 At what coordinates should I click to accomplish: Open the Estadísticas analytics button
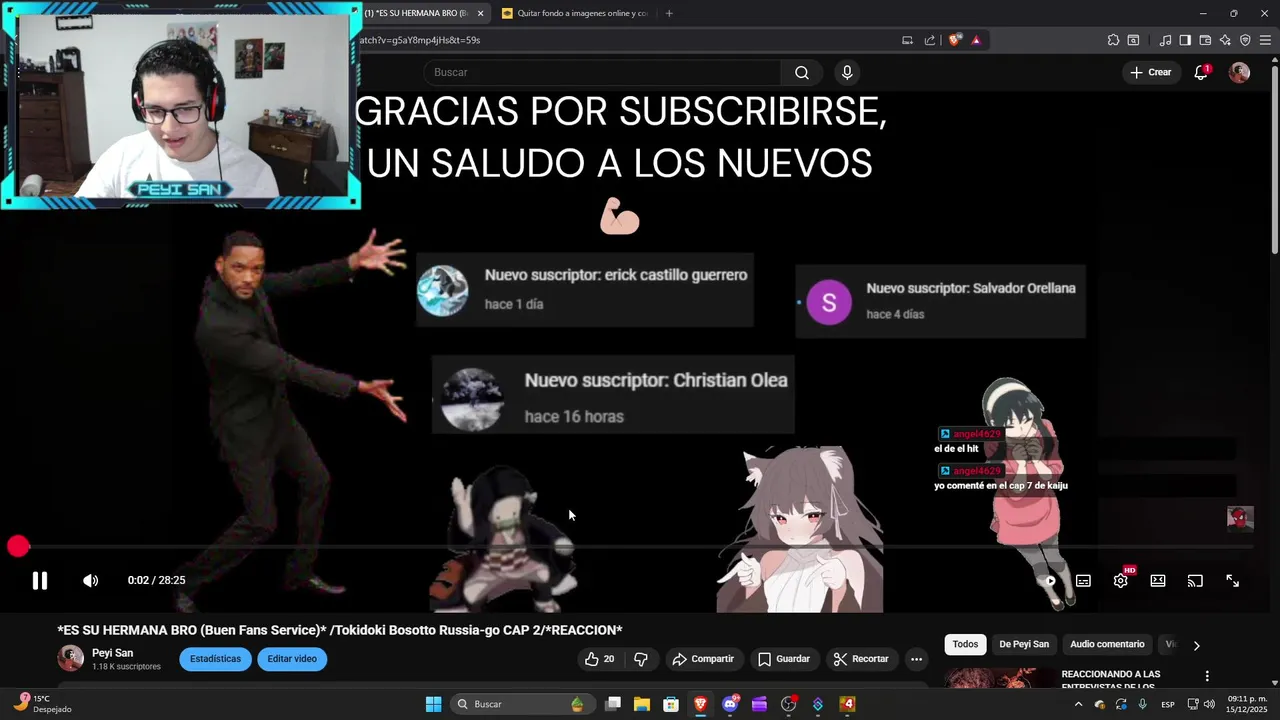[x=215, y=659]
